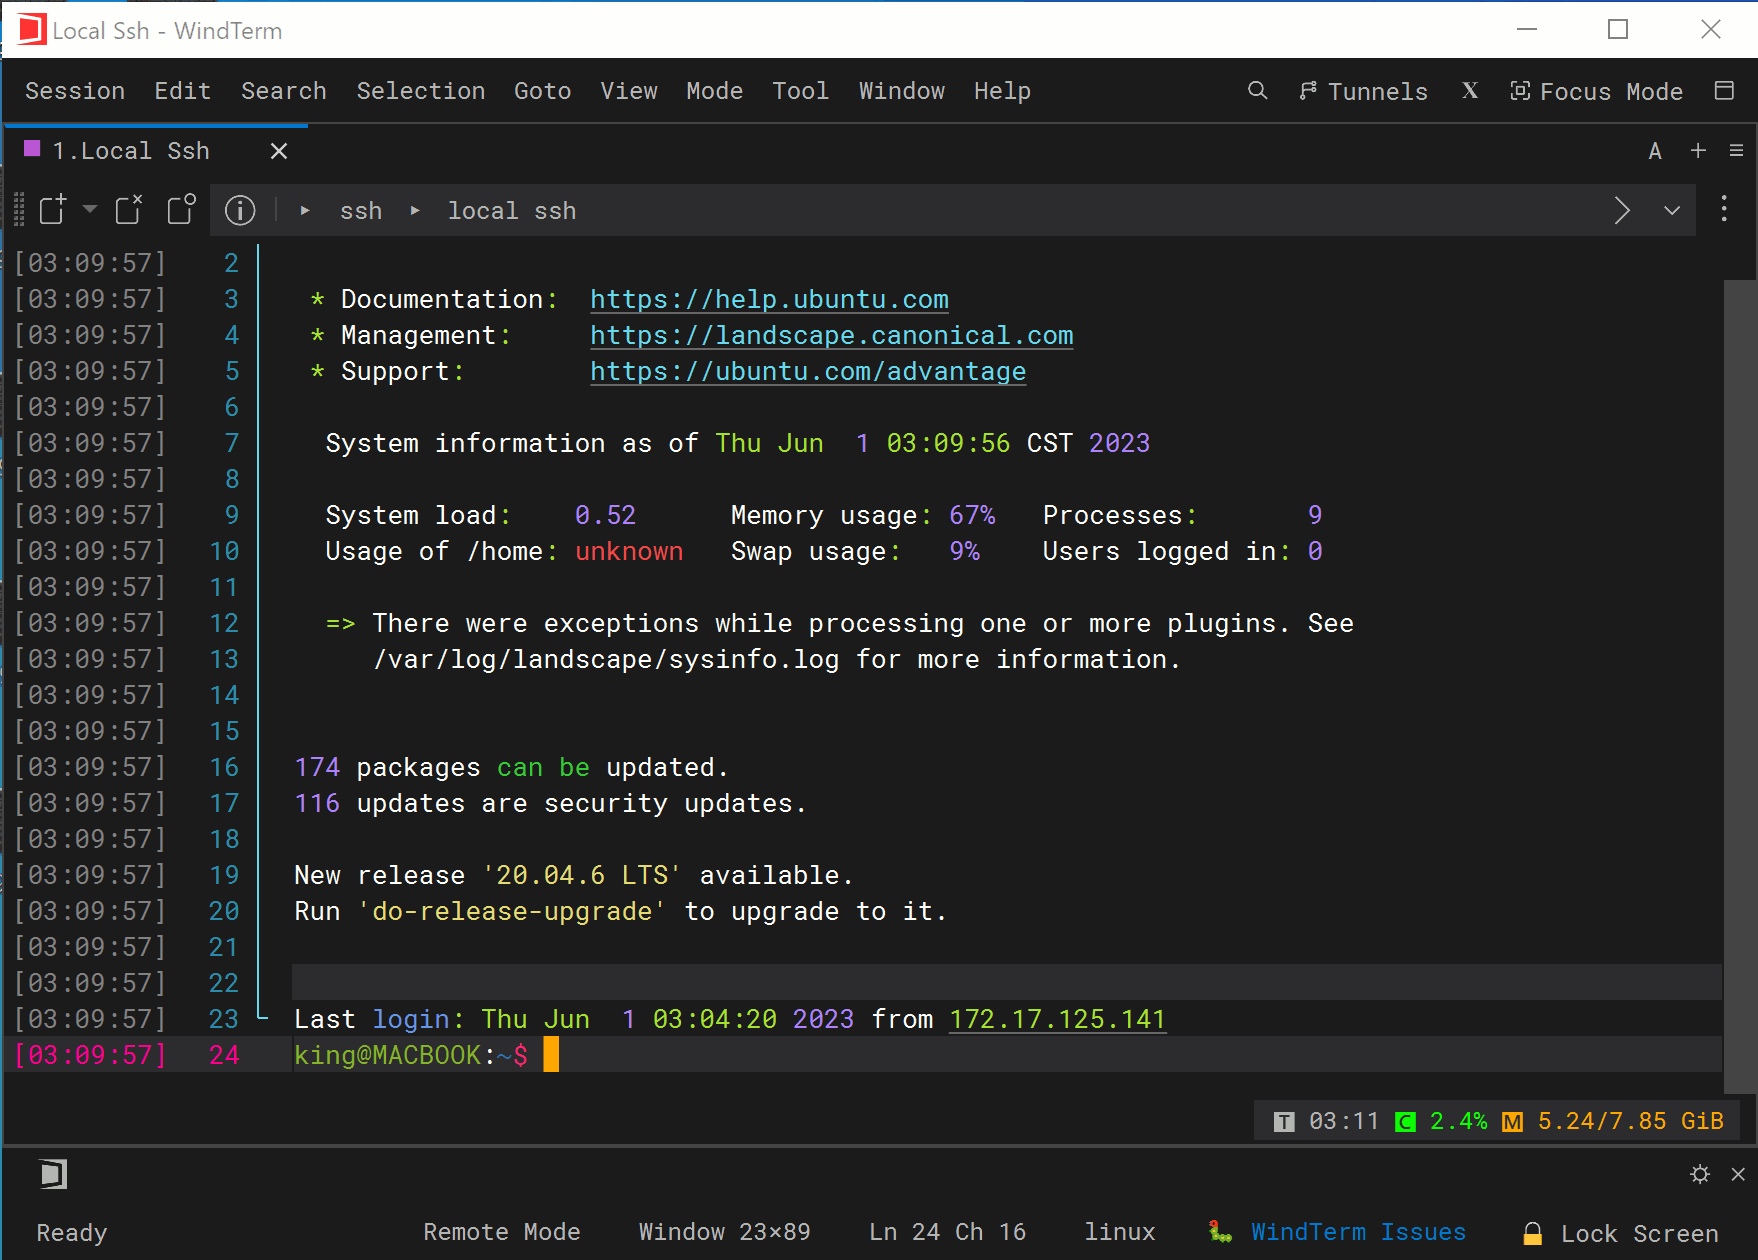Click the terminal prompt input line
The height and width of the screenshot is (1260, 1758).
tap(1007, 1055)
